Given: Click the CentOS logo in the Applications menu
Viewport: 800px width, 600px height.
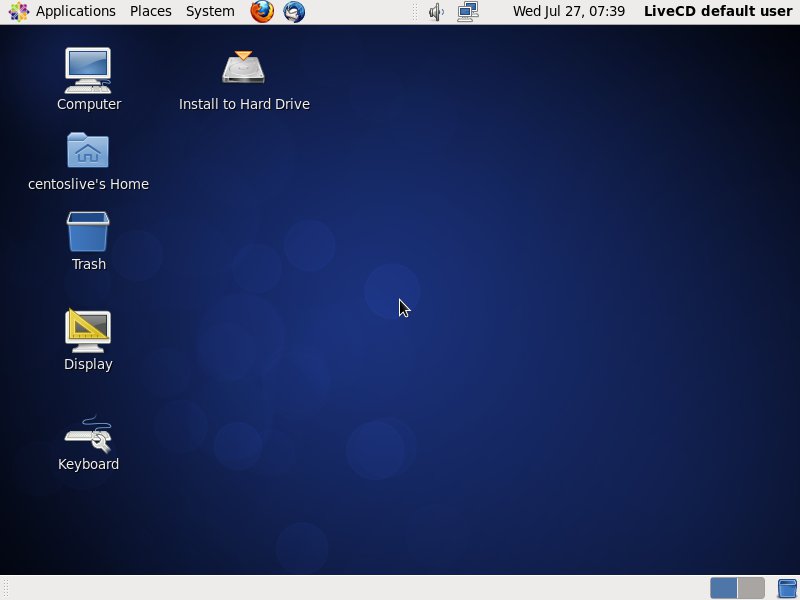Looking at the screenshot, I should point(19,11).
